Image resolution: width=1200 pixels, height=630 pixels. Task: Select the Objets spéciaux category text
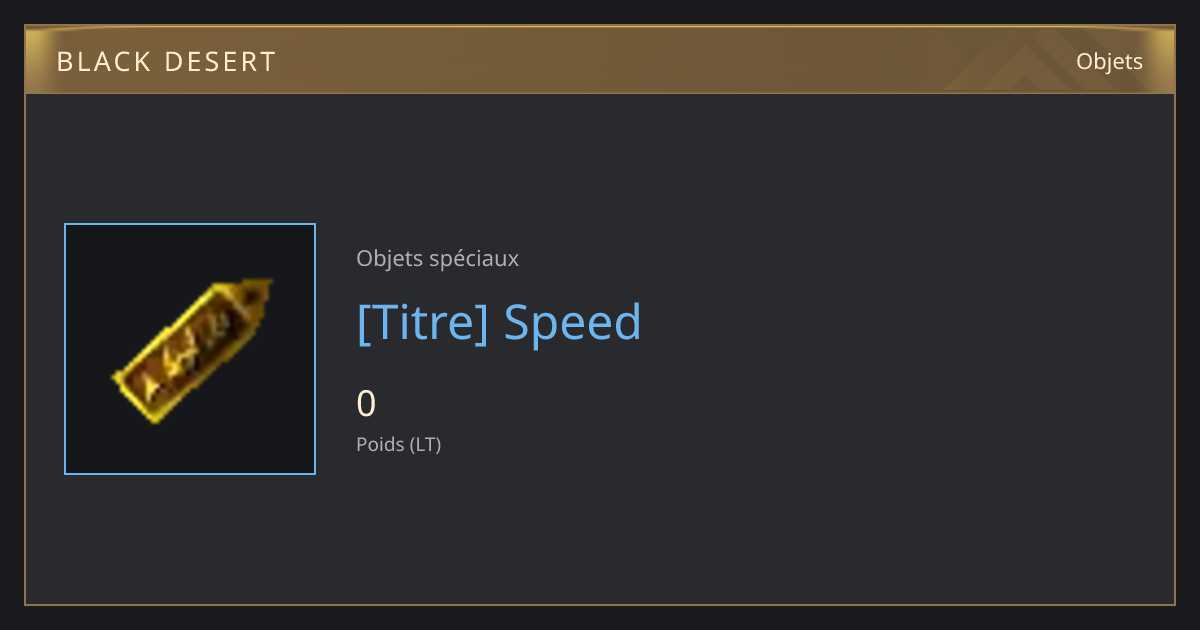(438, 259)
